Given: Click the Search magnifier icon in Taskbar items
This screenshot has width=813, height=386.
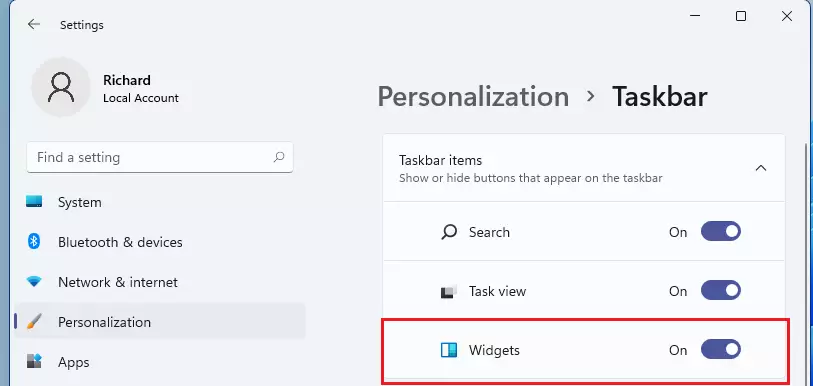Looking at the screenshot, I should (449, 232).
